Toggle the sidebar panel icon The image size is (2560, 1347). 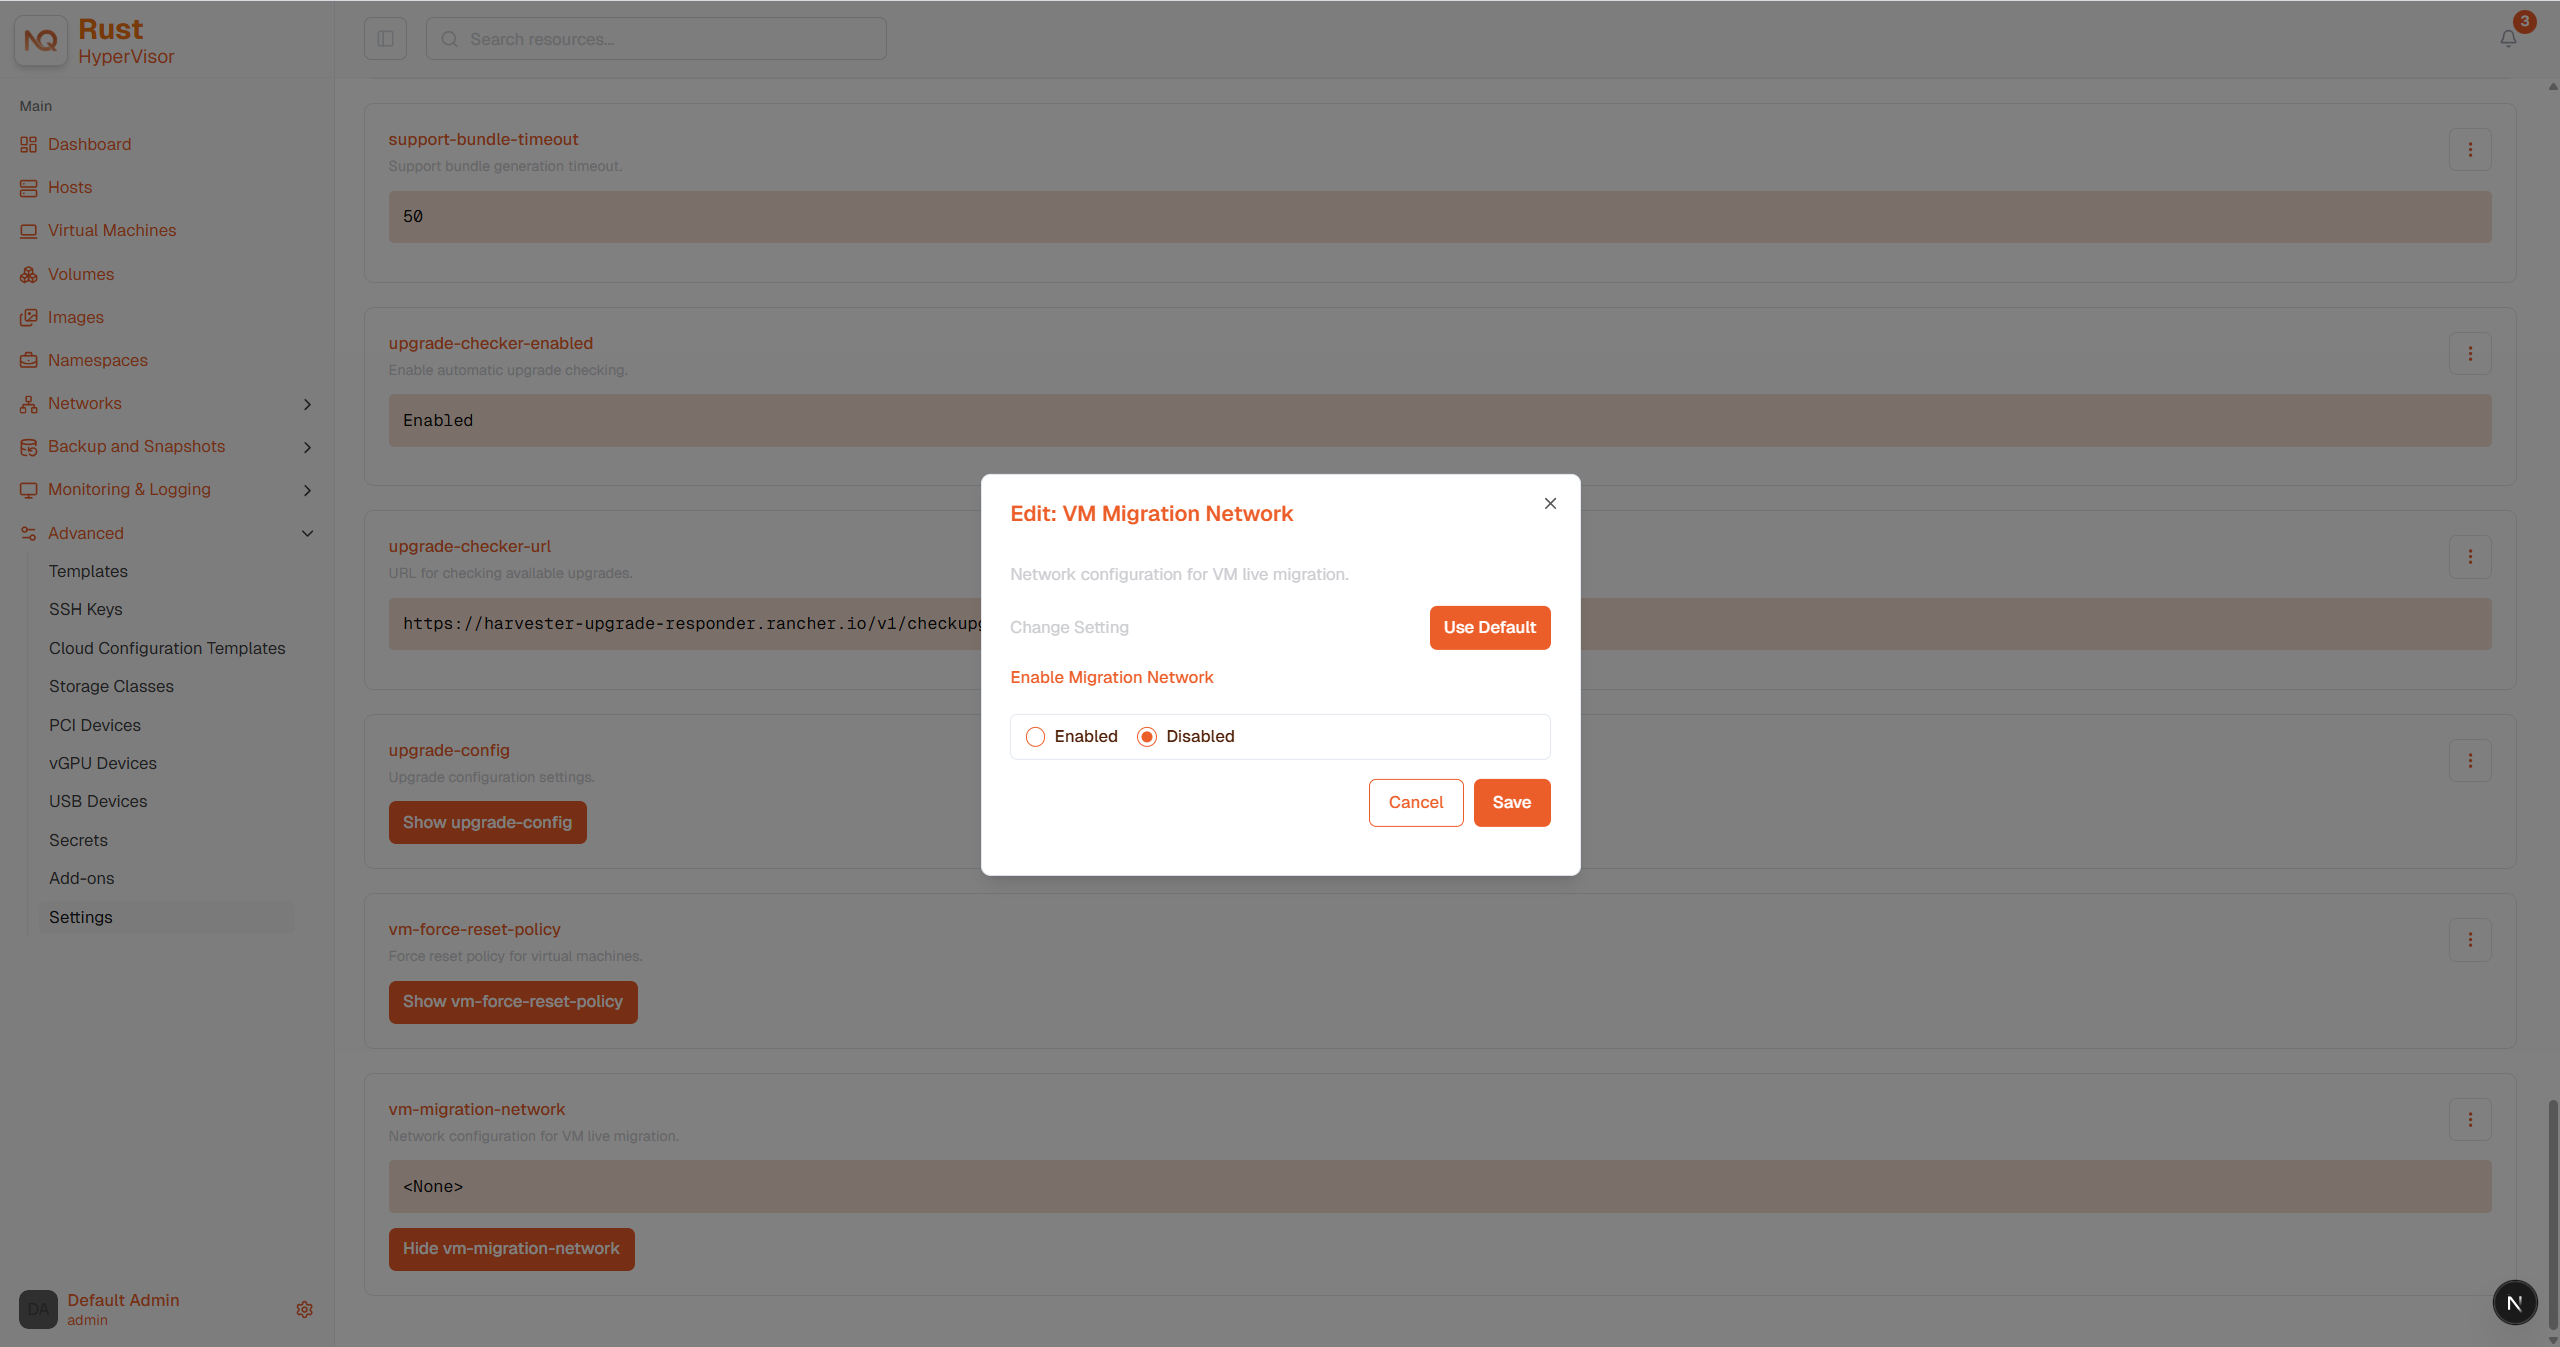click(x=385, y=39)
